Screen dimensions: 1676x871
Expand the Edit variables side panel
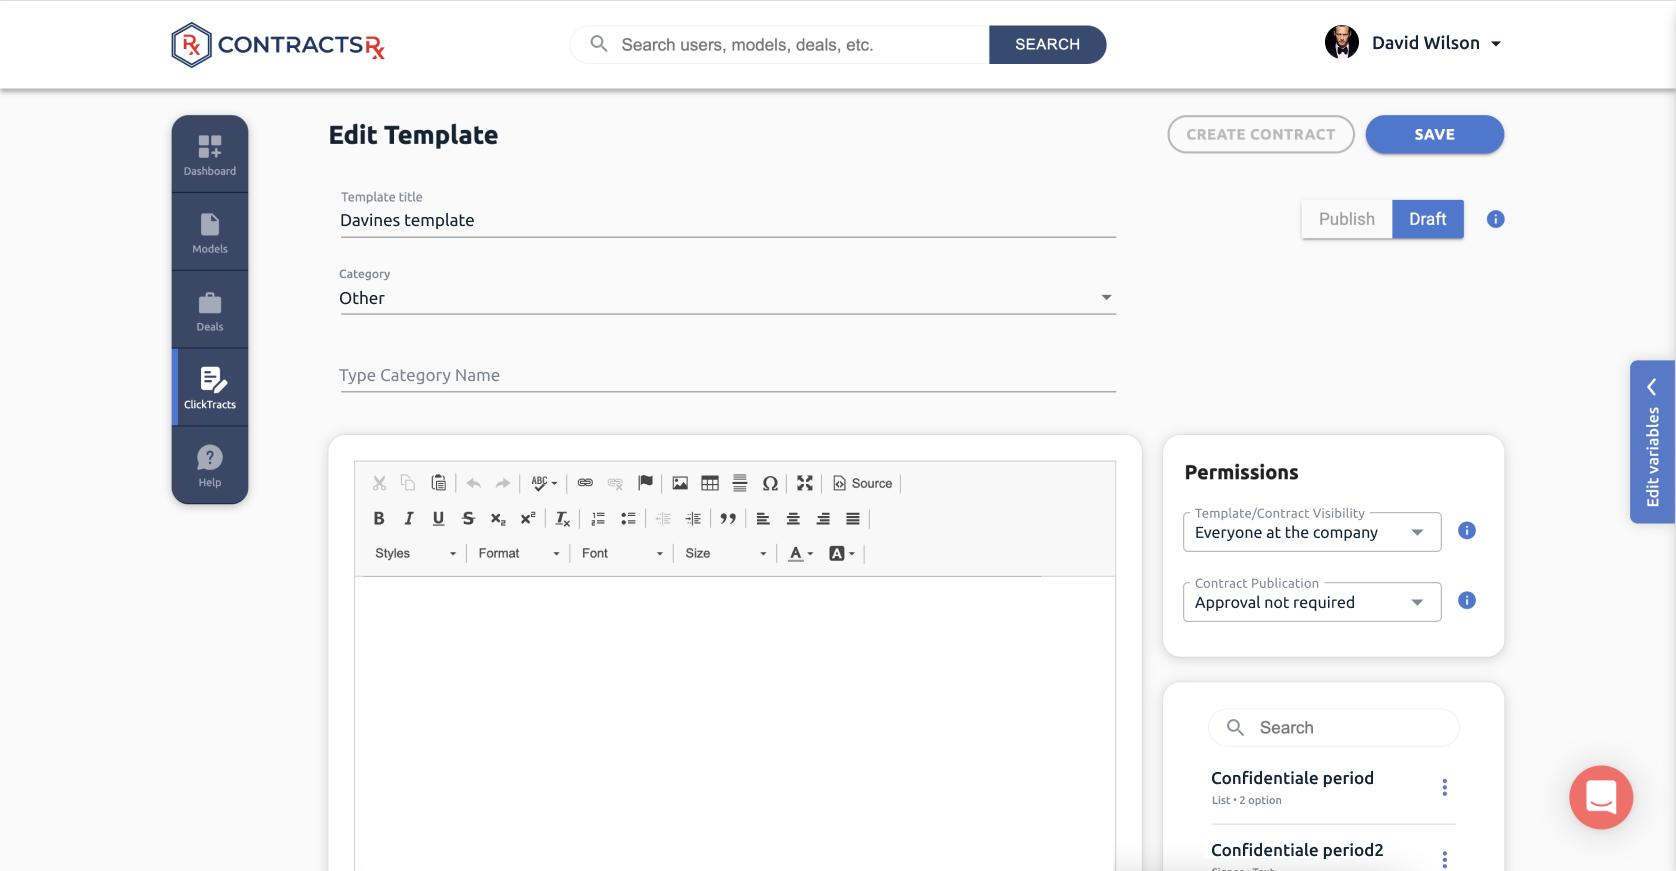pos(1652,442)
